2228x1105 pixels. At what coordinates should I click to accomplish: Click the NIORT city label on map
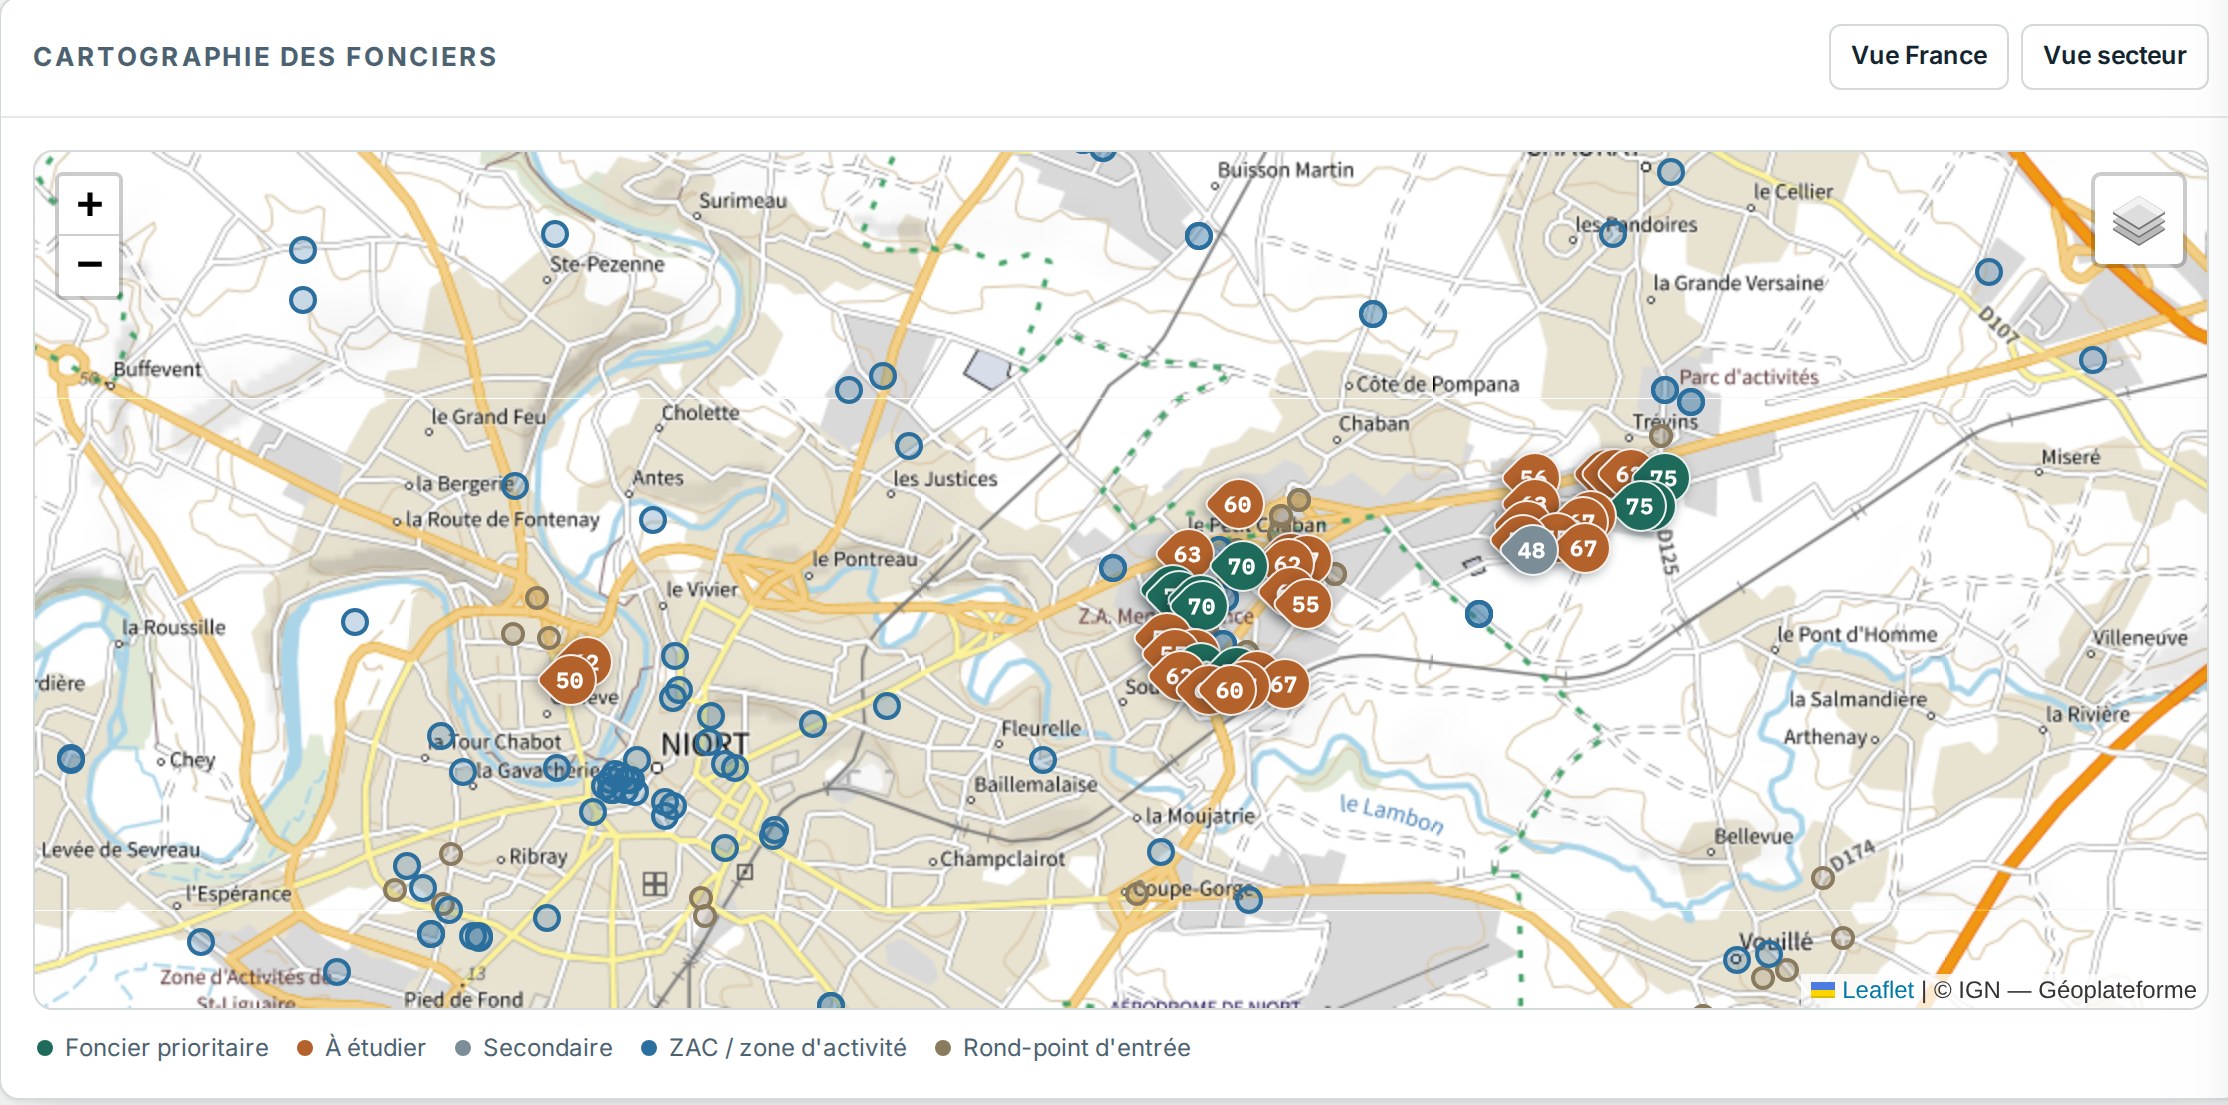(x=705, y=744)
